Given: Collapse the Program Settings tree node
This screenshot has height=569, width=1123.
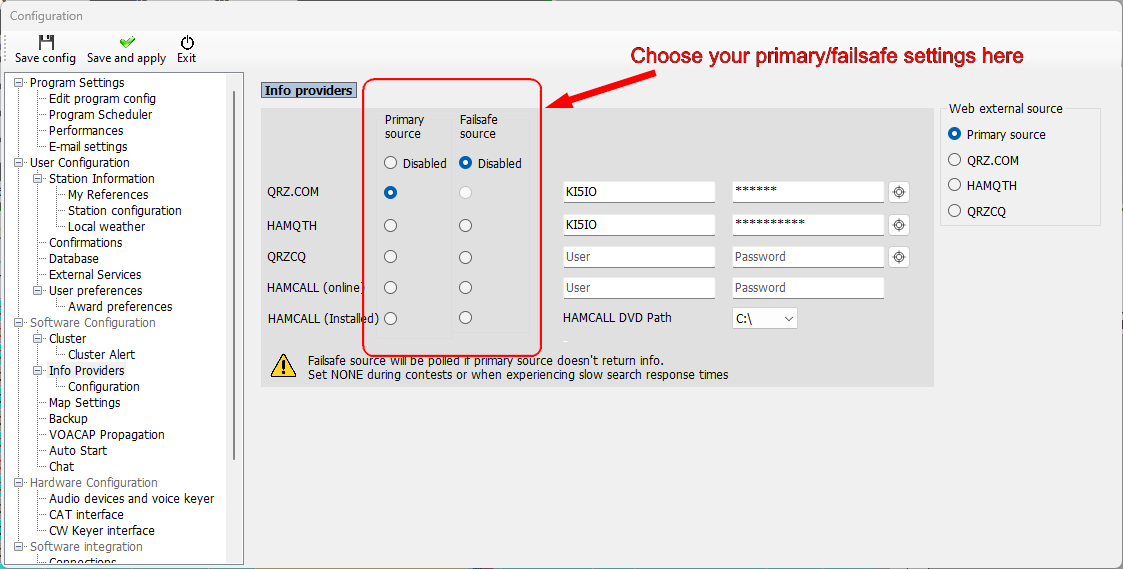Looking at the screenshot, I should click(19, 82).
